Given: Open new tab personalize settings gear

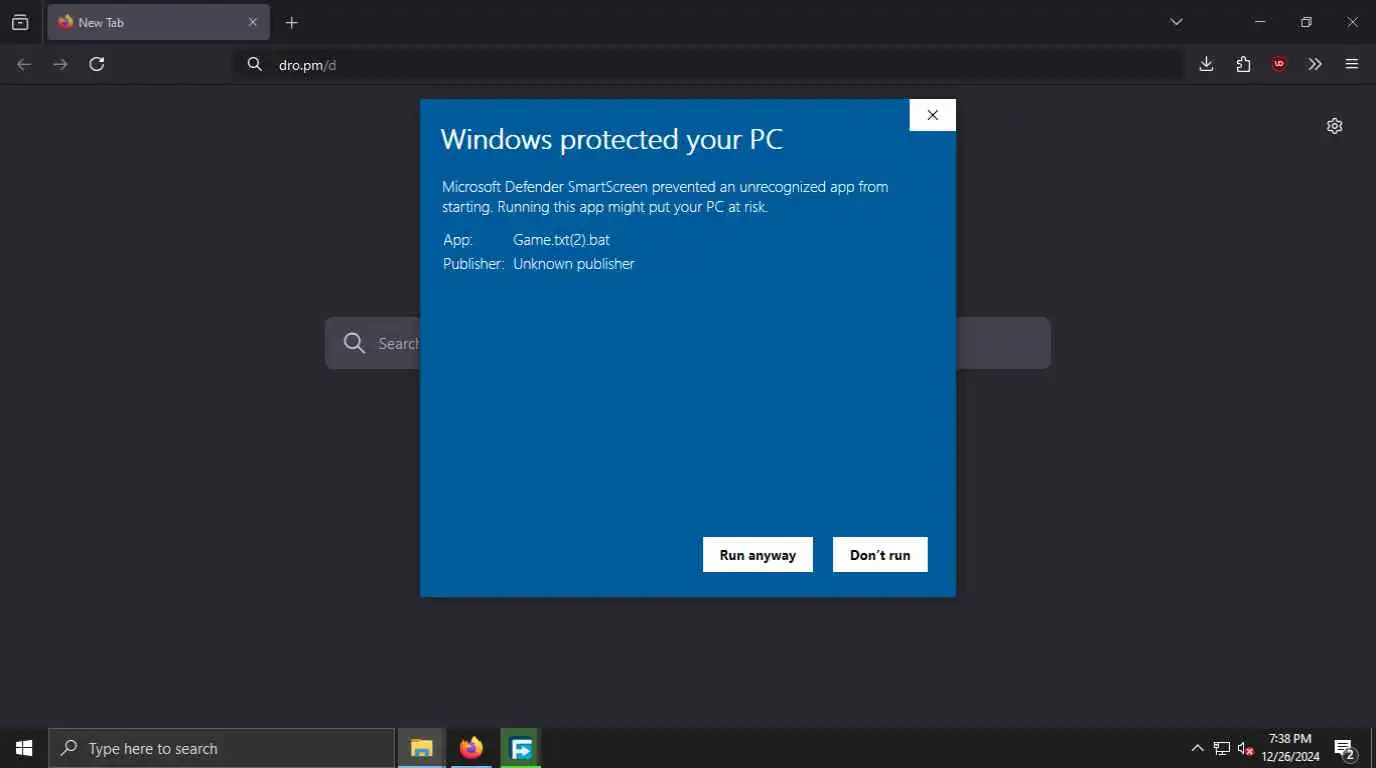Looking at the screenshot, I should coord(1335,126).
